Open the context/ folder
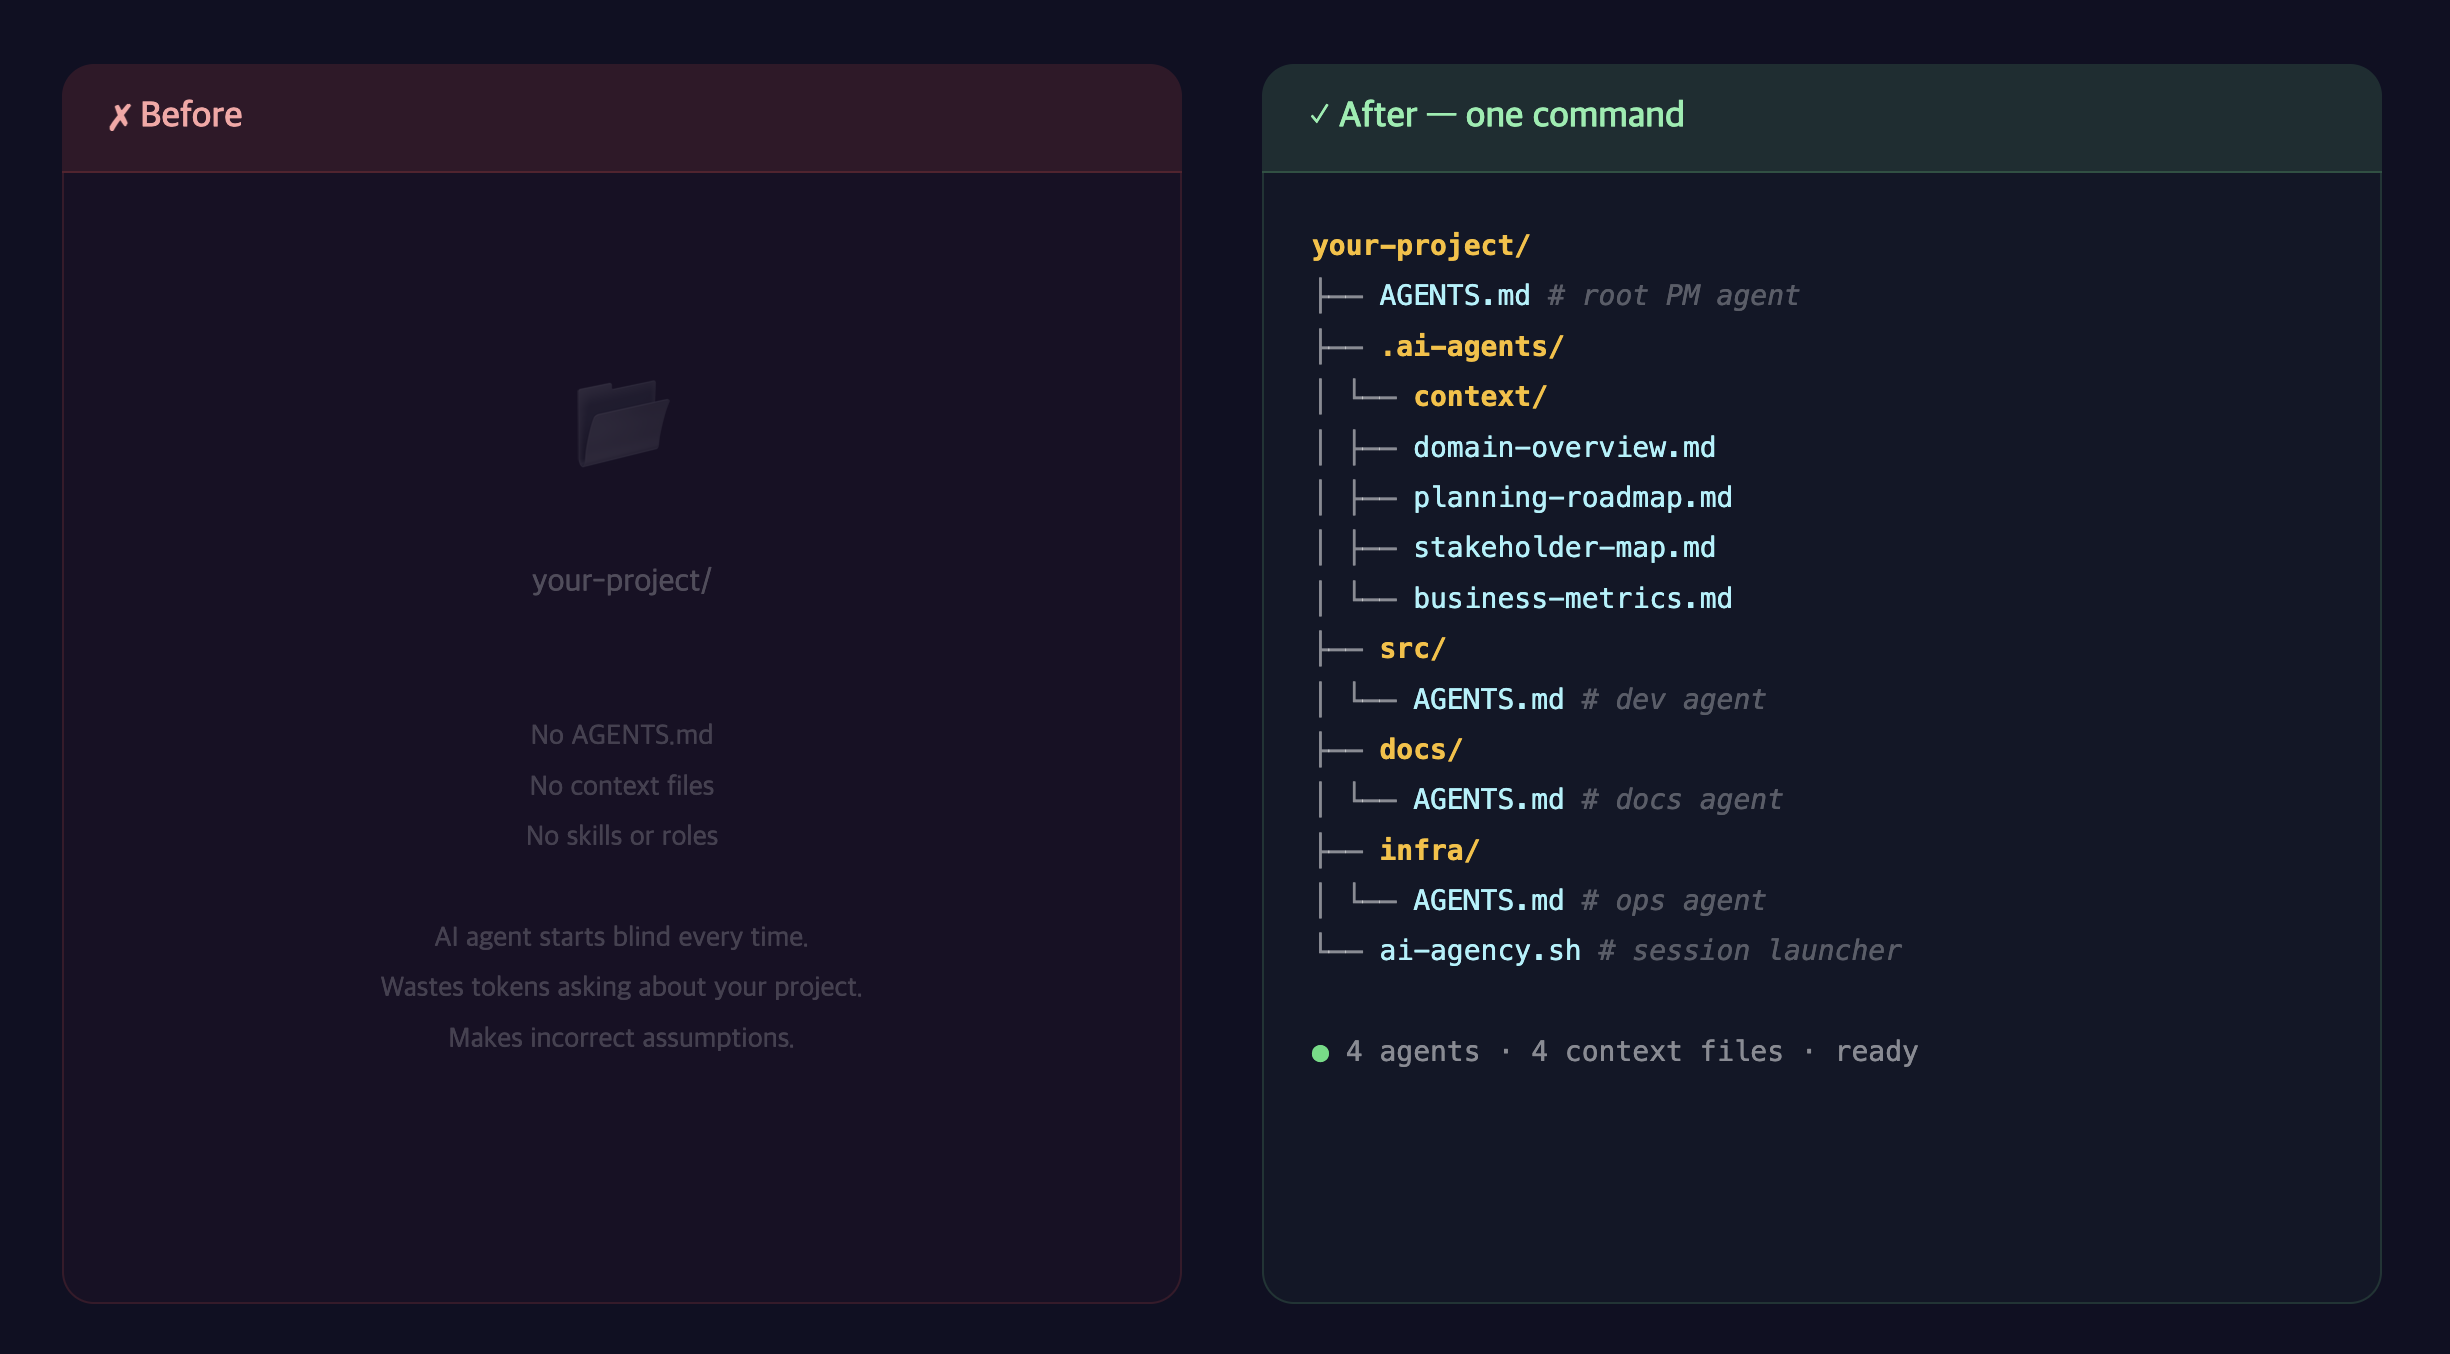 click(1479, 397)
